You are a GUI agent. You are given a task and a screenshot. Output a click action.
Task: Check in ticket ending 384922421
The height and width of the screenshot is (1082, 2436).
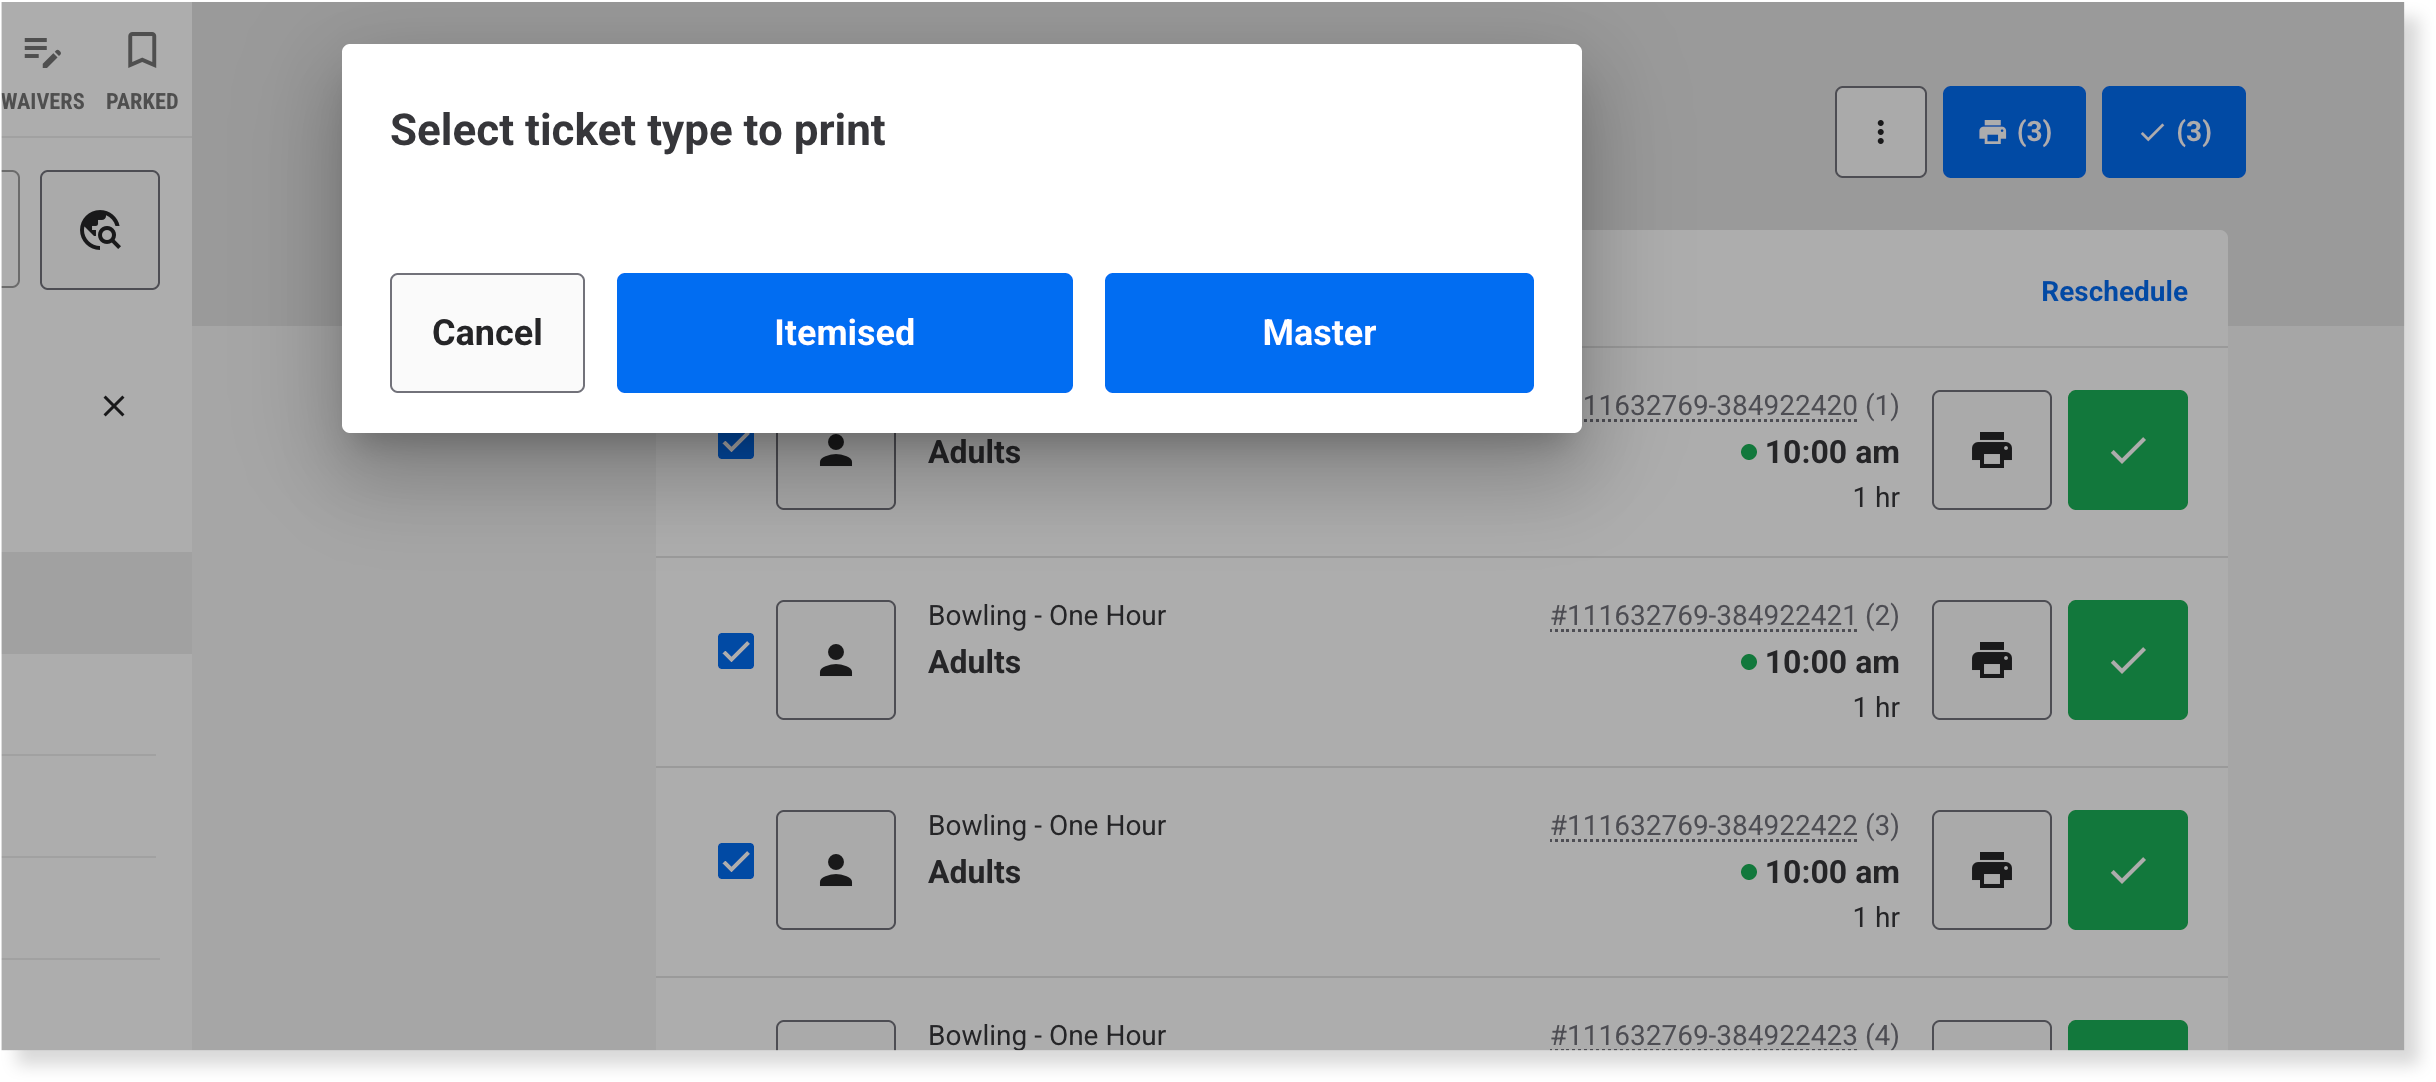pyautogui.click(x=2127, y=660)
